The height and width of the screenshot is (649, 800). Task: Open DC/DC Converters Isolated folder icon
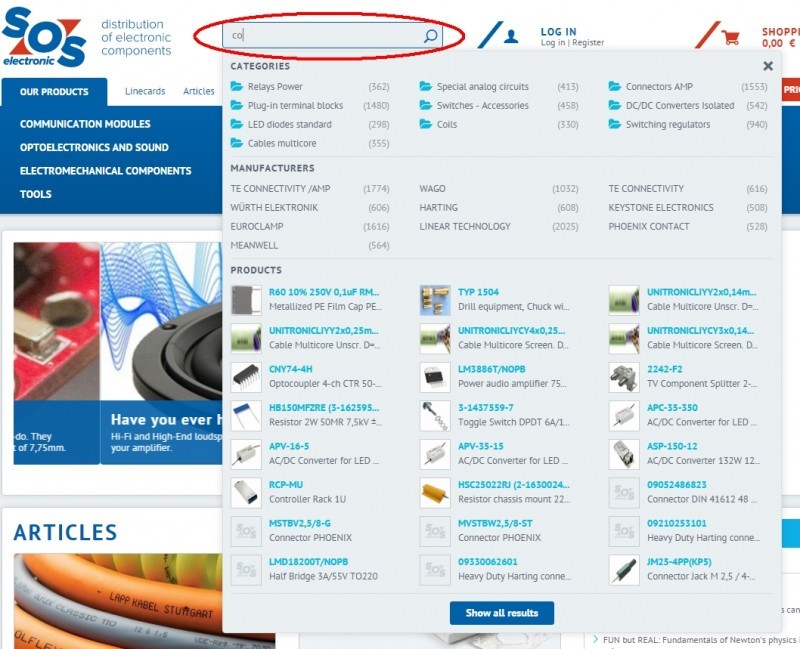tap(615, 105)
